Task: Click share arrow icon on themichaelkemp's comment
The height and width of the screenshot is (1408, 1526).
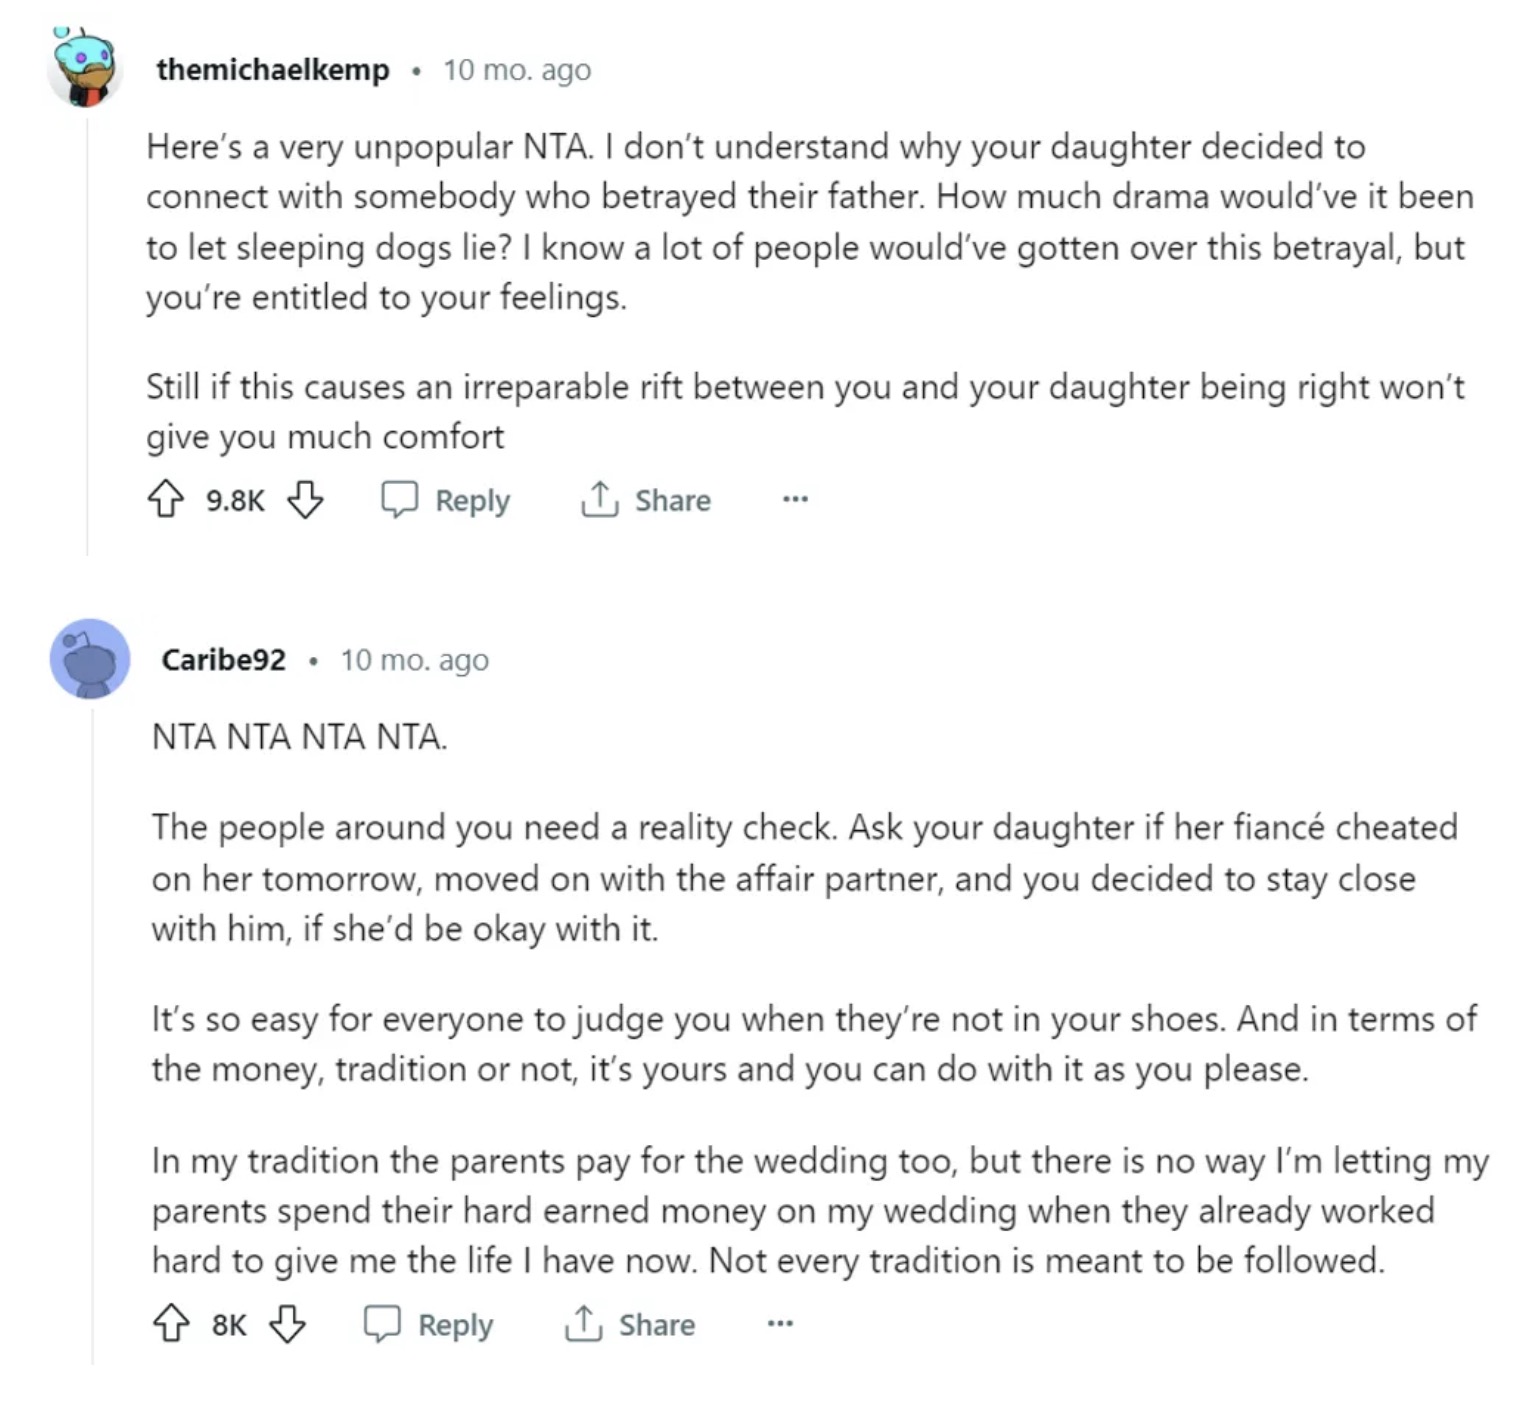Action: click(x=599, y=499)
